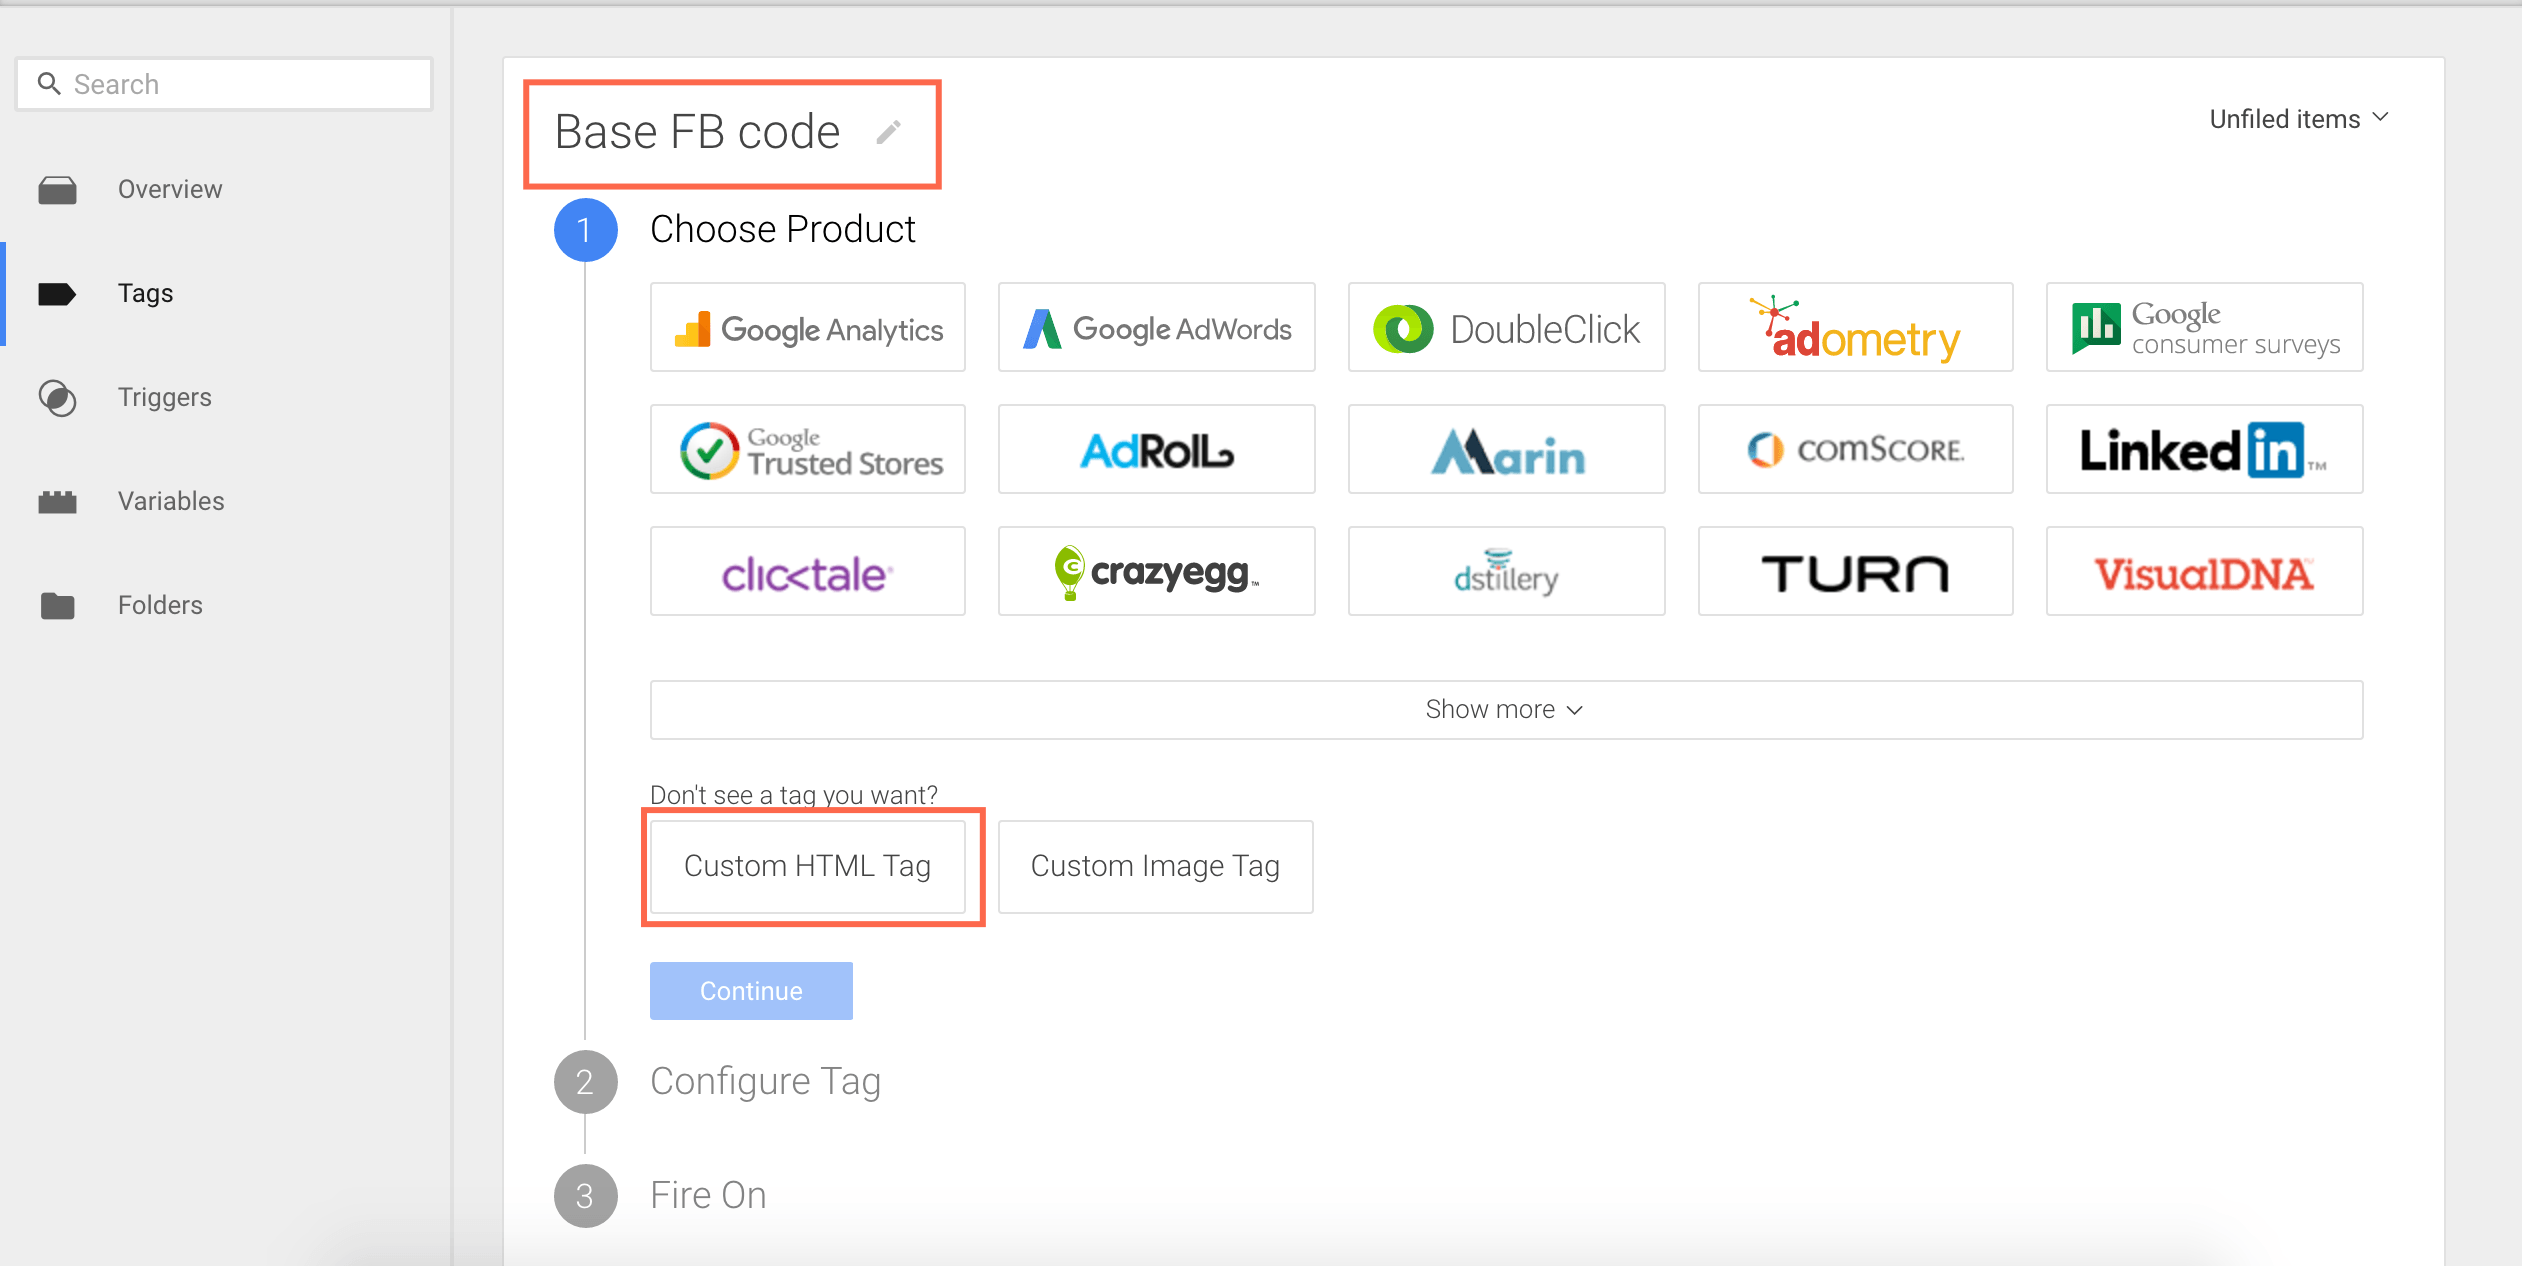Viewport: 2522px width, 1266px height.
Task: Pick Google Trusted Stores product
Action: (x=808, y=449)
